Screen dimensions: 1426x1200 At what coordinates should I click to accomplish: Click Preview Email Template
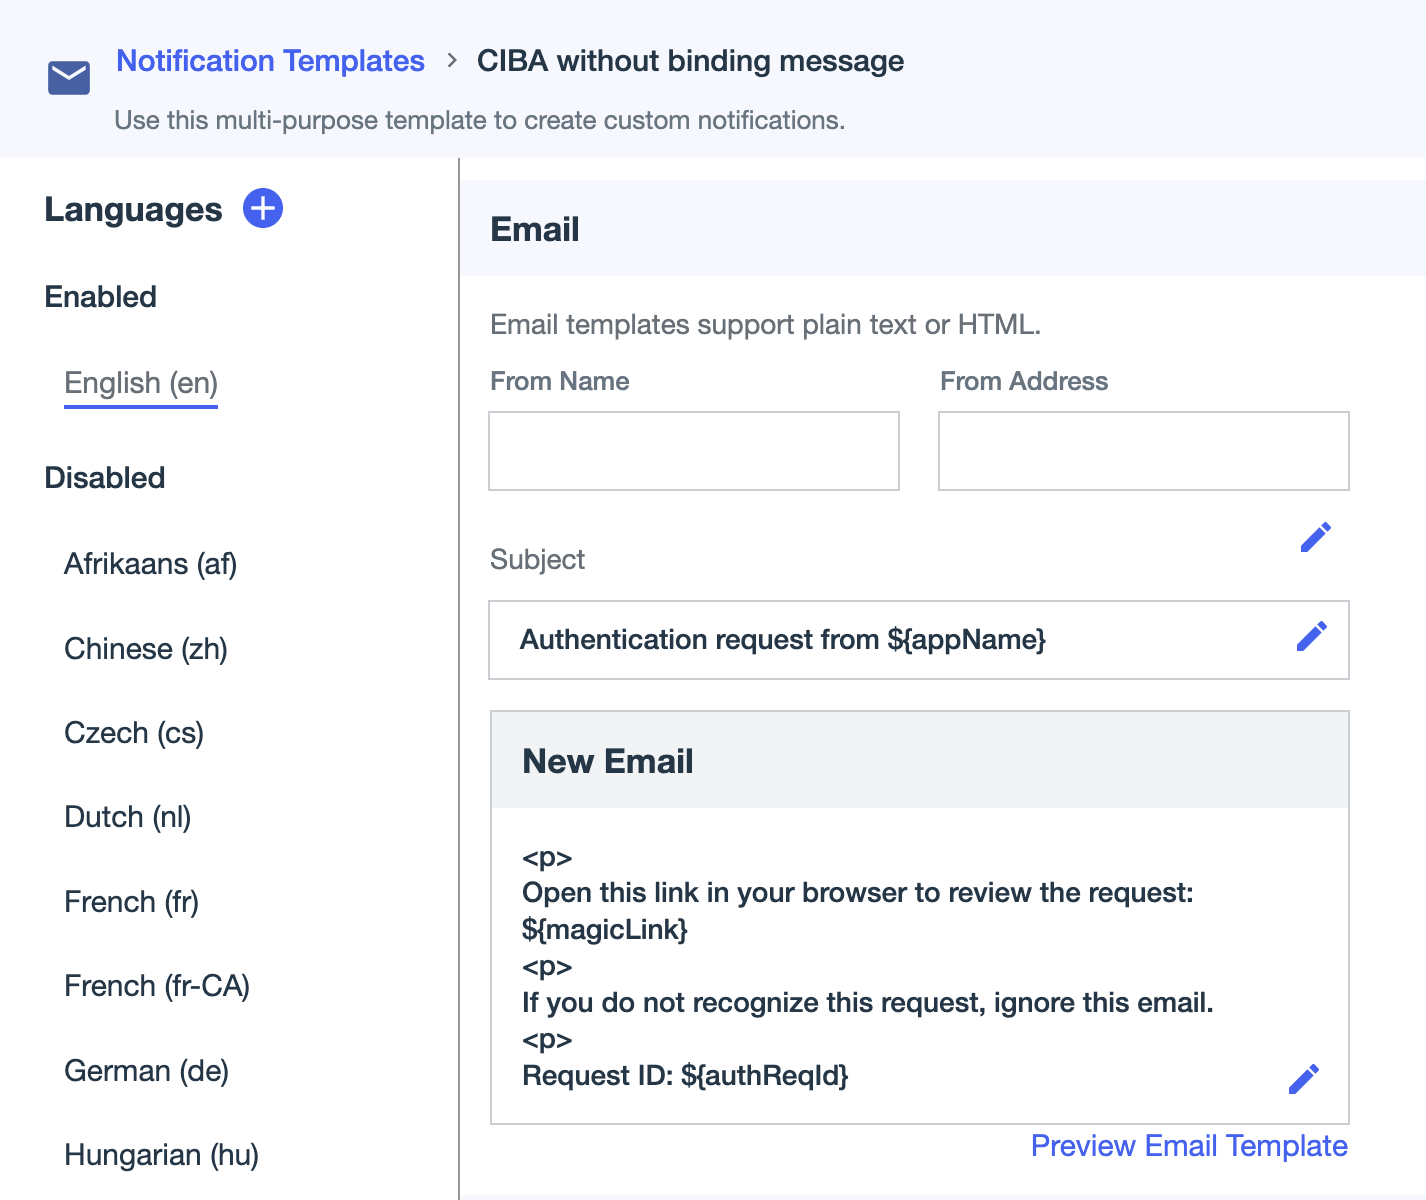coord(1188,1146)
